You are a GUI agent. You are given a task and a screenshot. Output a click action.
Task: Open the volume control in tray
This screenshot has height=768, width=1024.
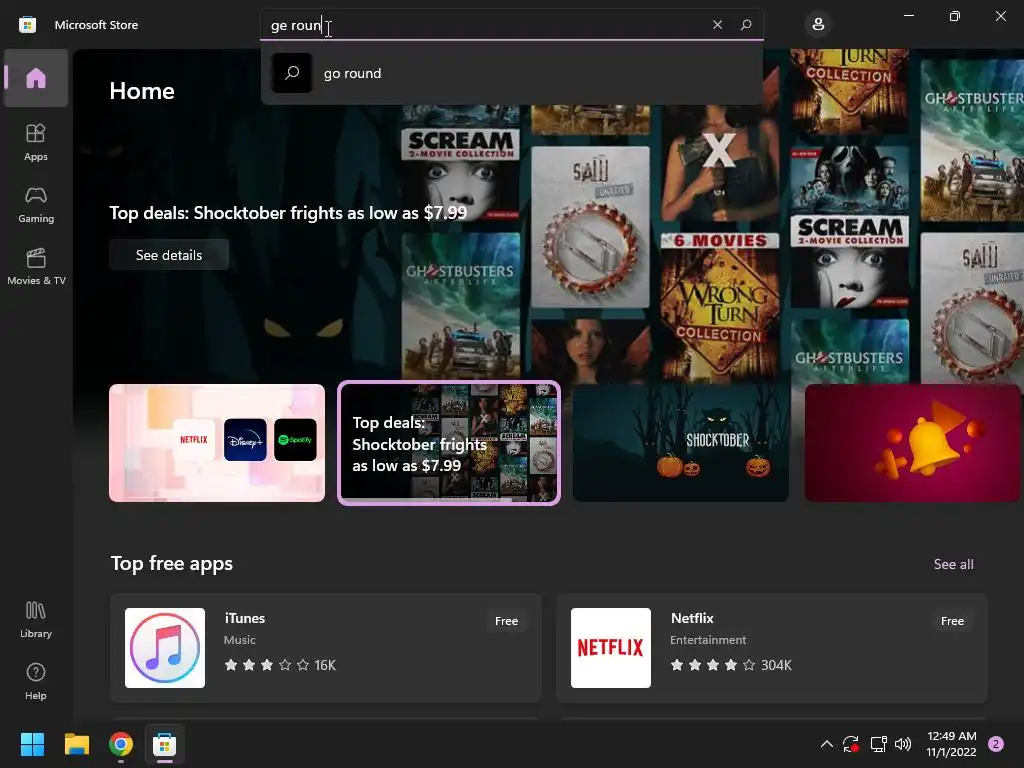tap(903, 744)
